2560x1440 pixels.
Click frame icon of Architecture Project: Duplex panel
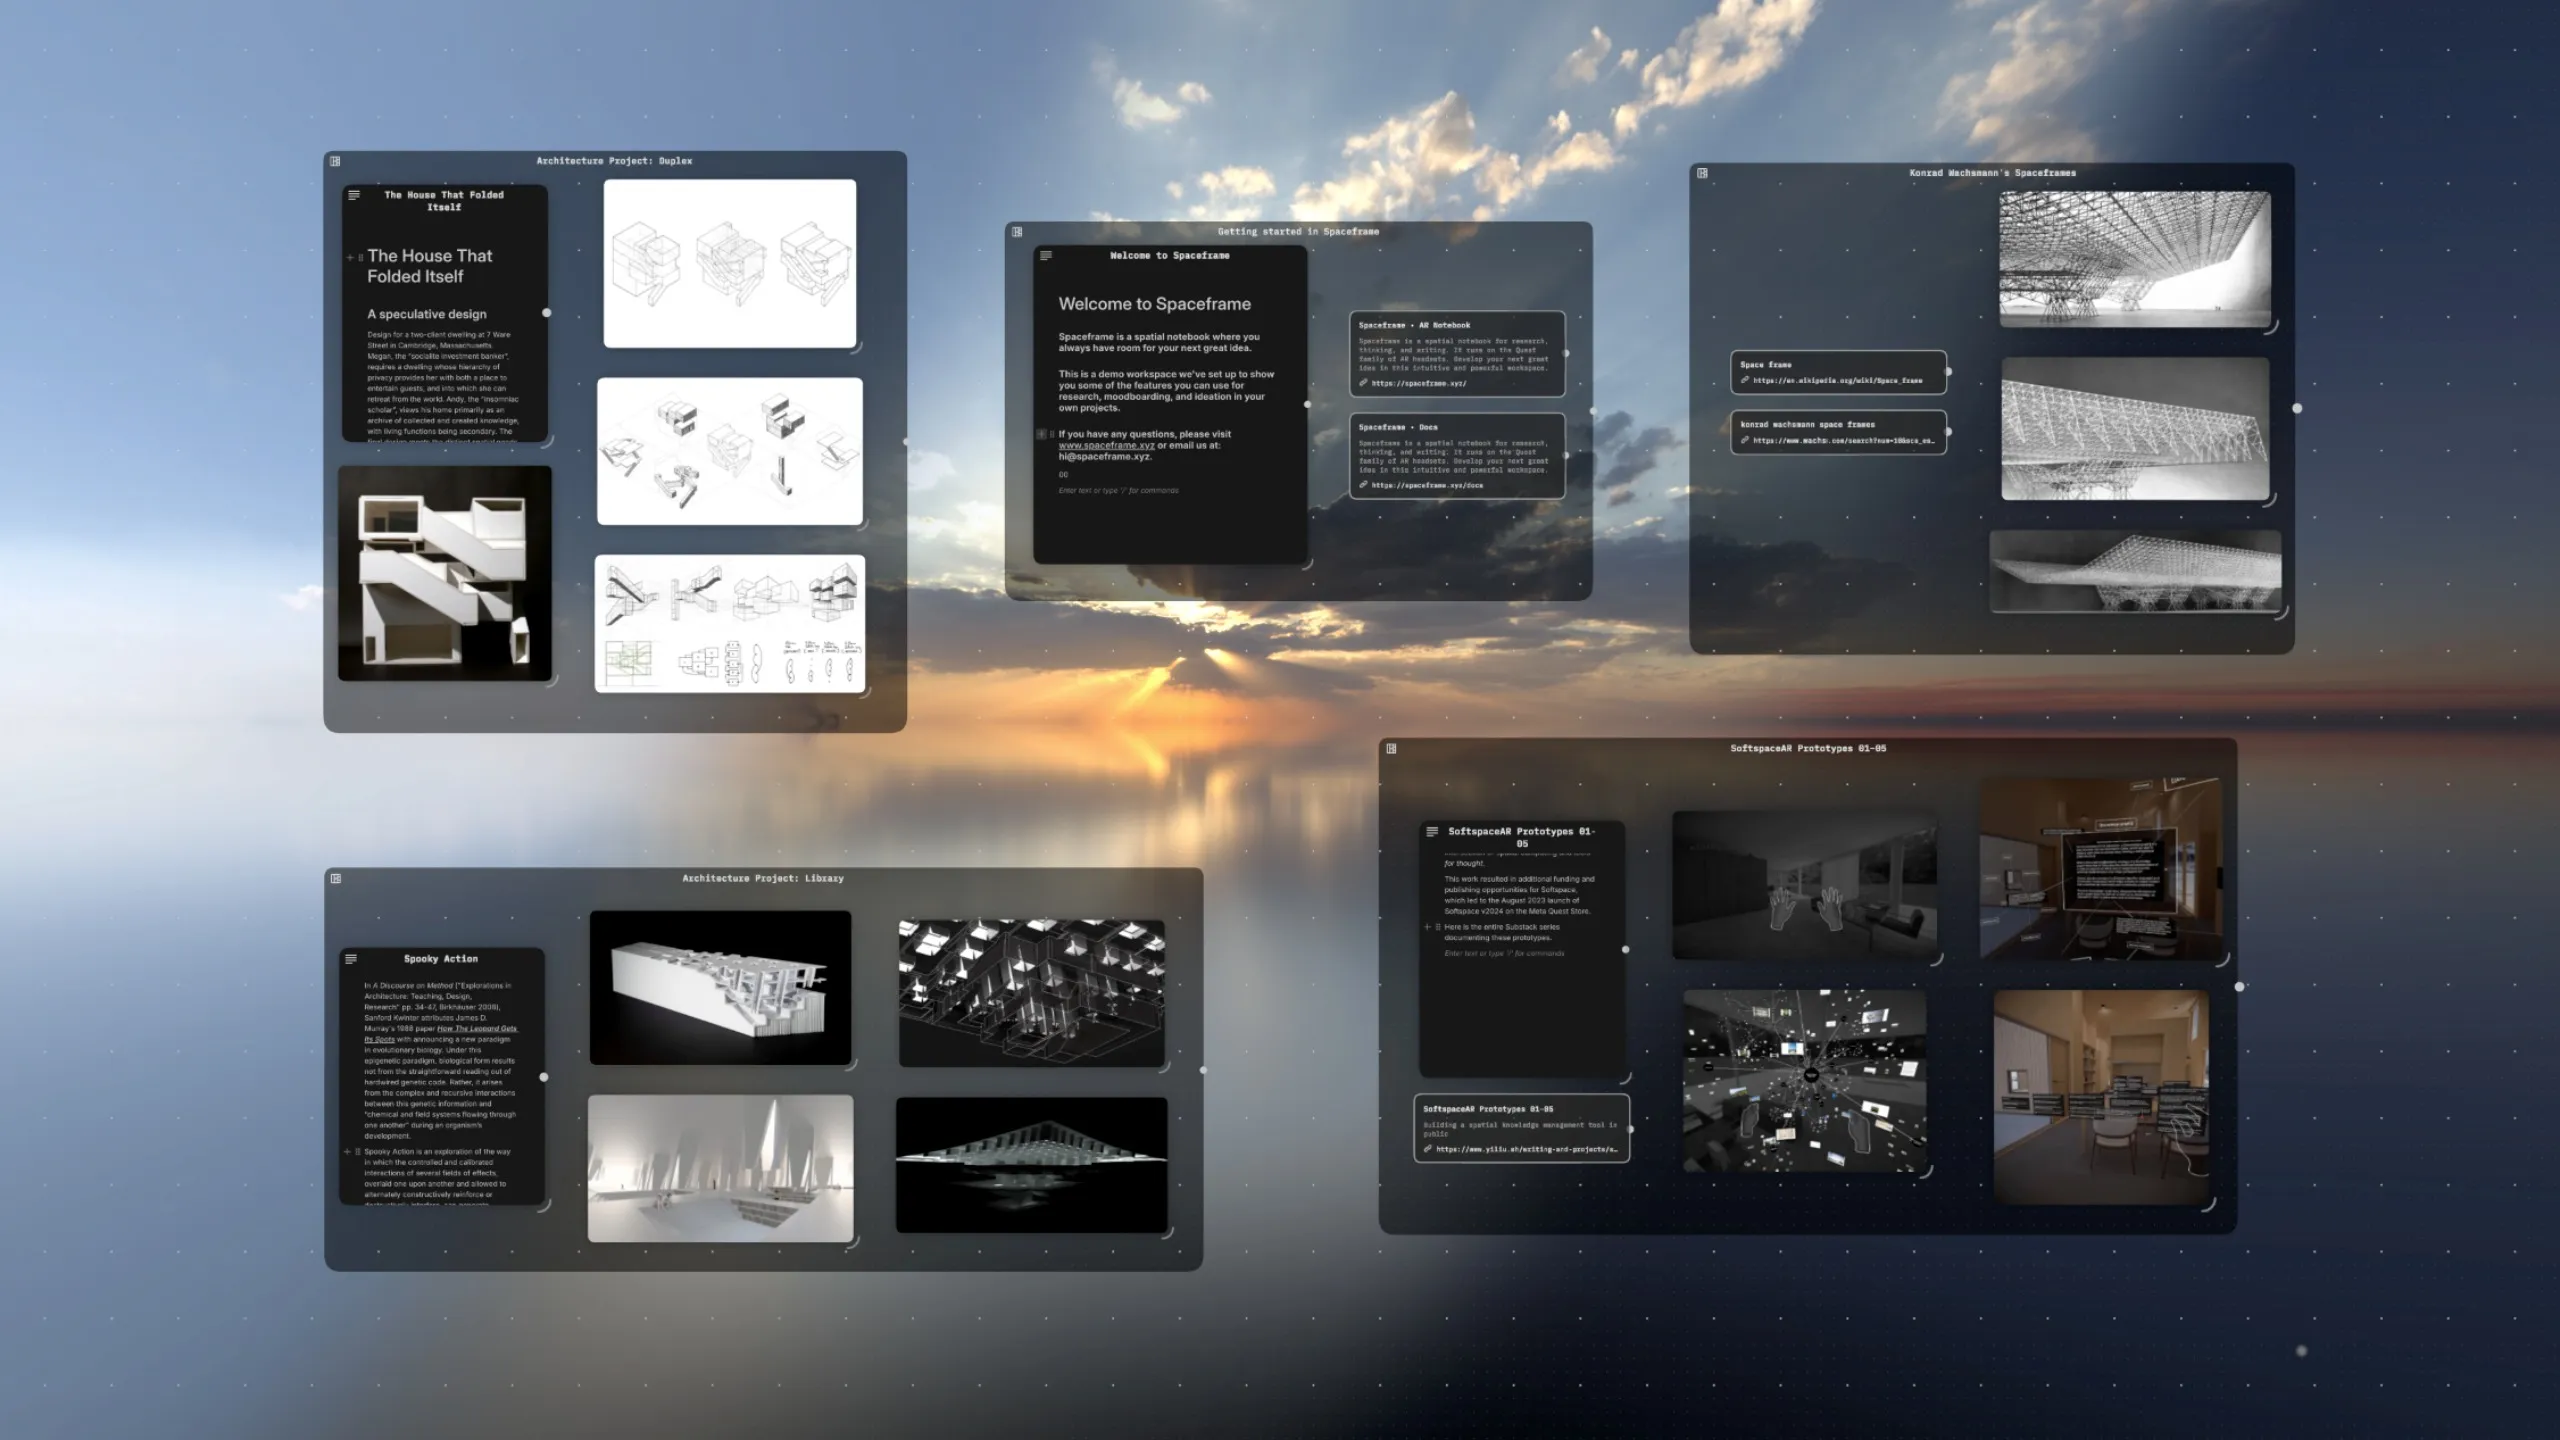coord(335,161)
